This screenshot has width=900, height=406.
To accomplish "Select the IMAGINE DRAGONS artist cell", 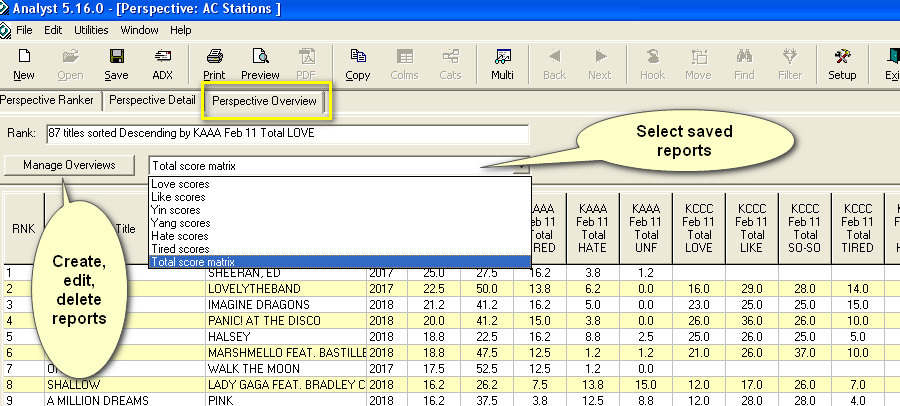I will point(286,304).
